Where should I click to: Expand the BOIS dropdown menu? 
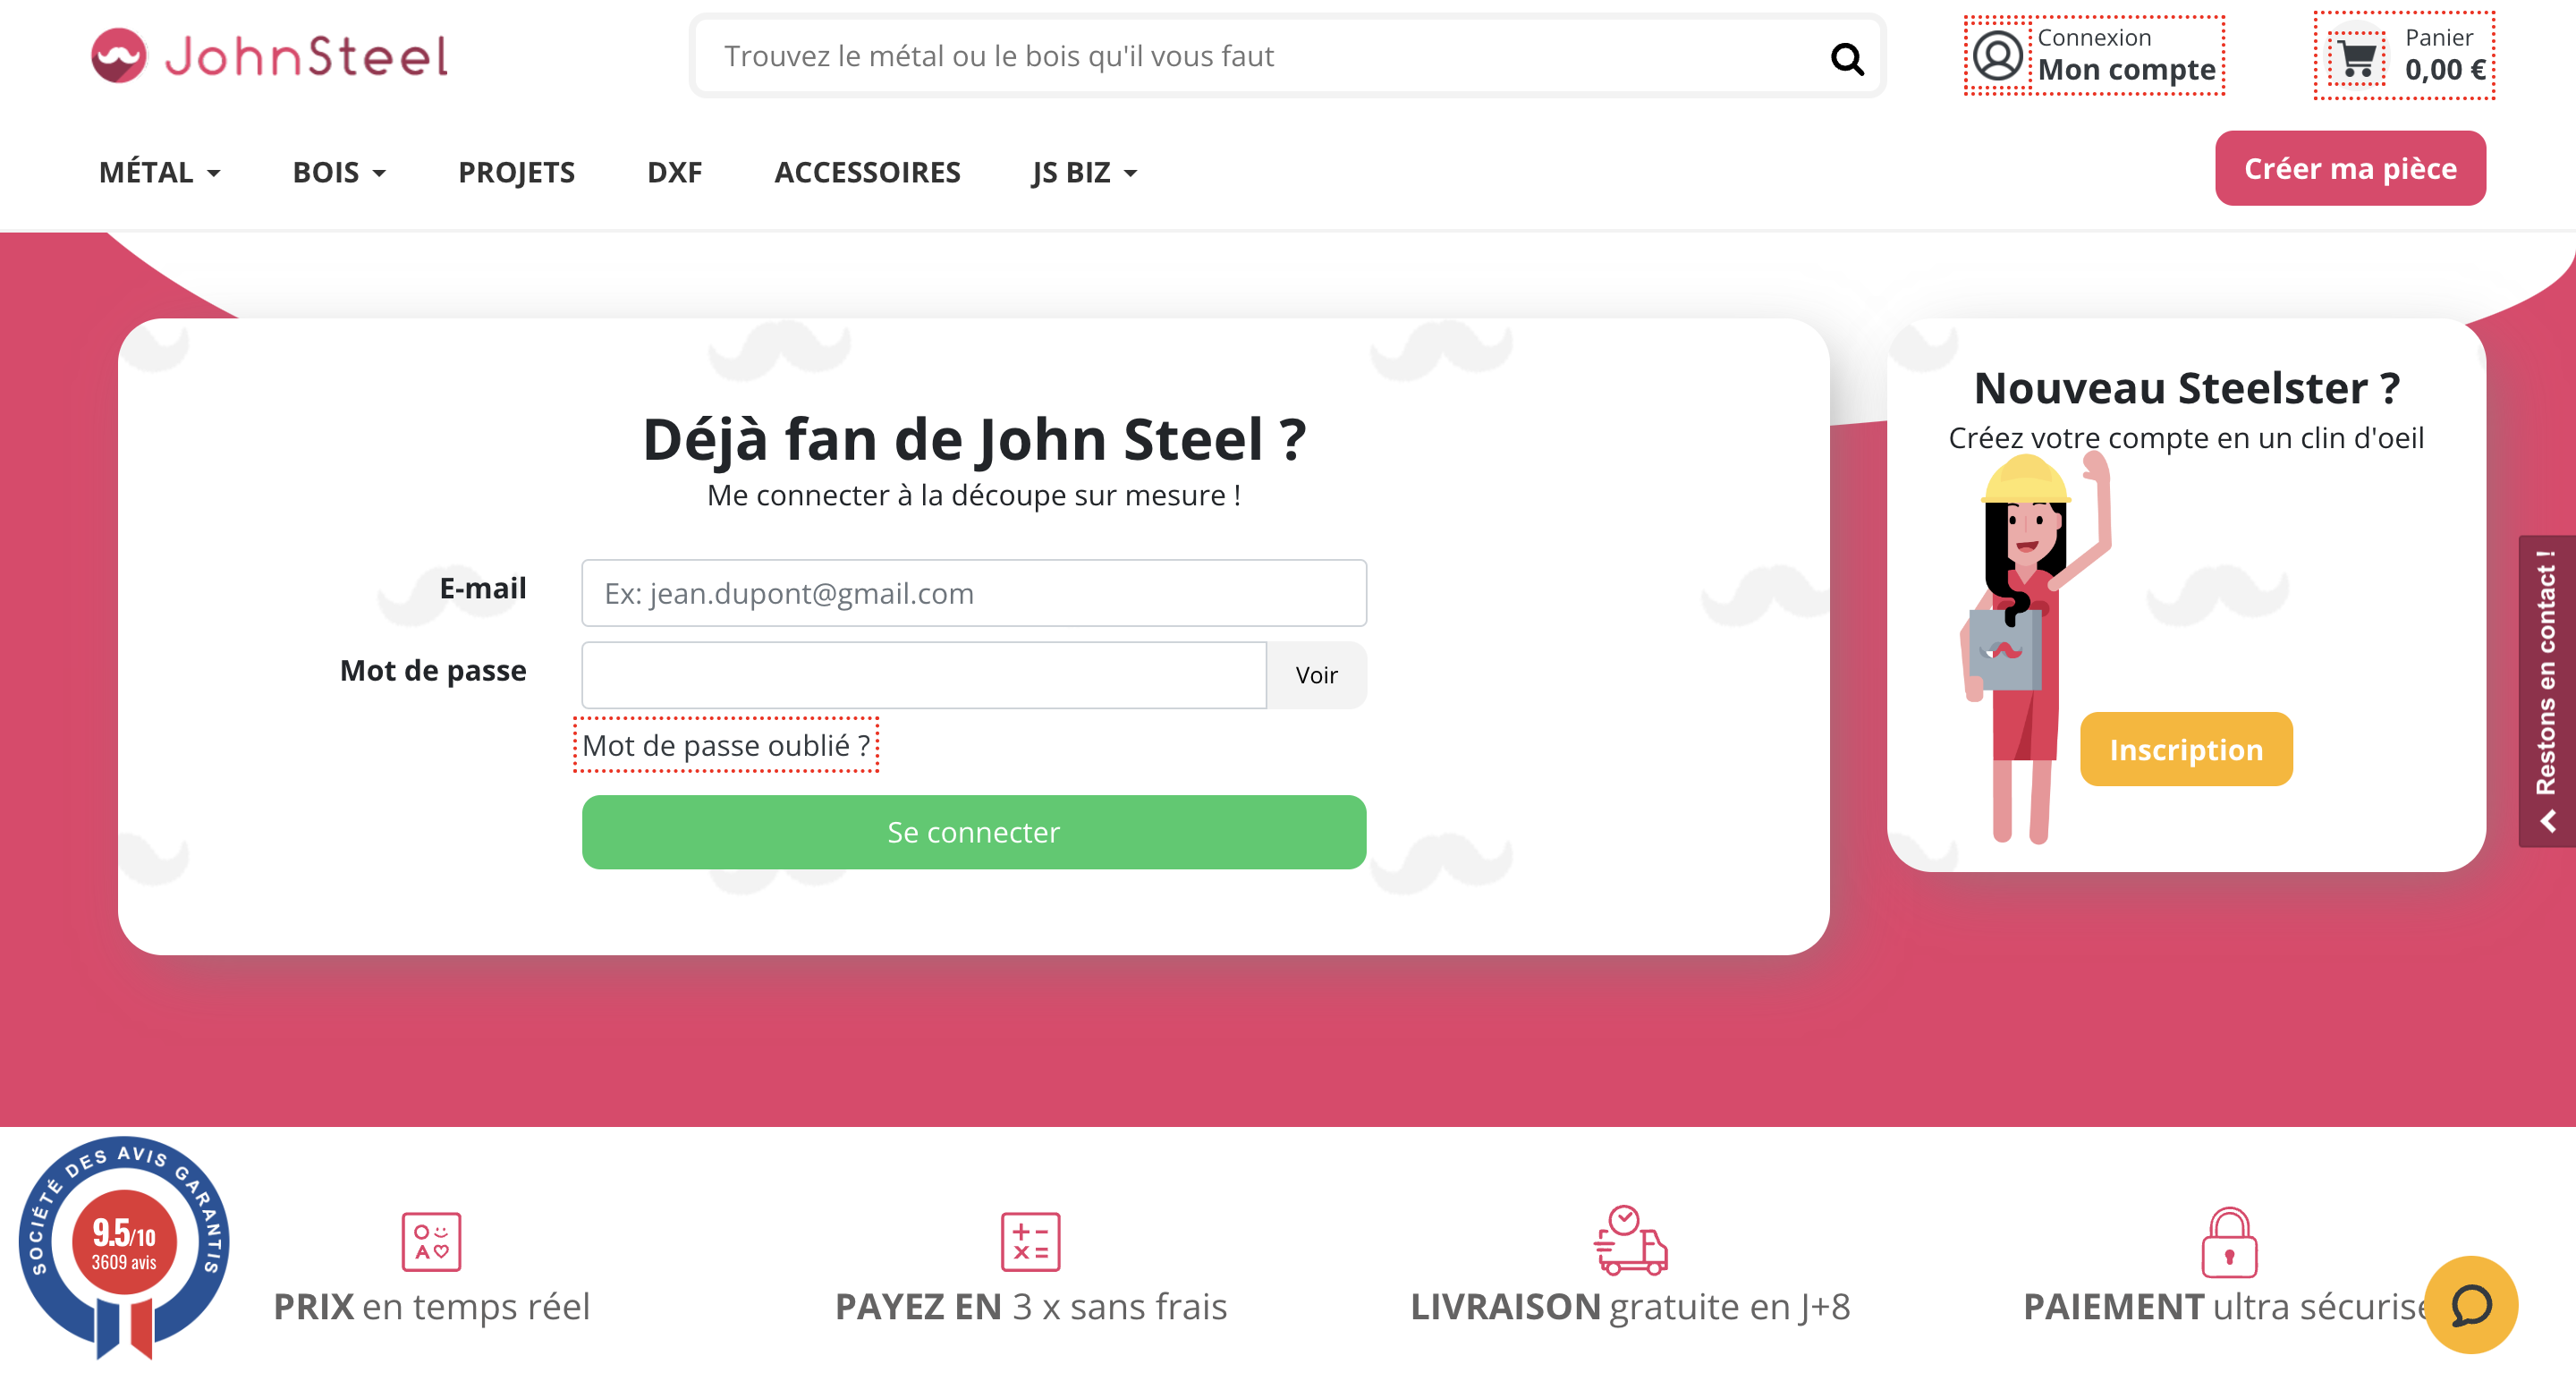(x=339, y=172)
